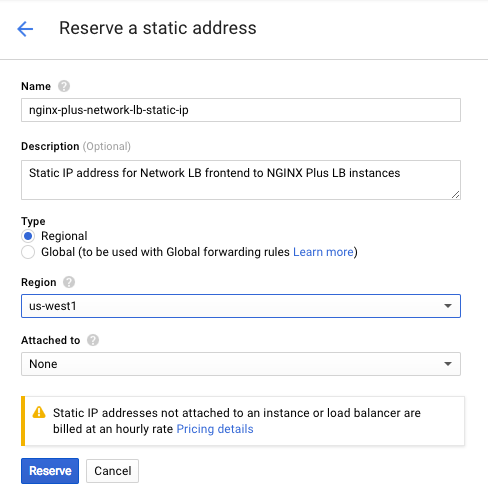Open the help icon beside Region
This screenshot has width=488, height=496.
click(69, 282)
